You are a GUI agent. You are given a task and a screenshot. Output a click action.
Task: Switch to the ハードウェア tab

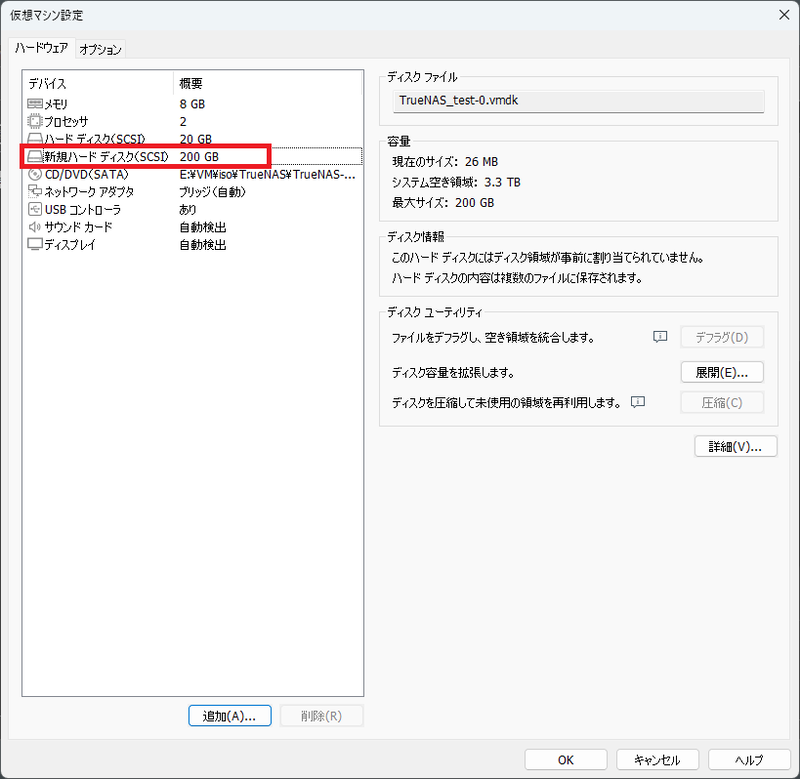[x=41, y=48]
